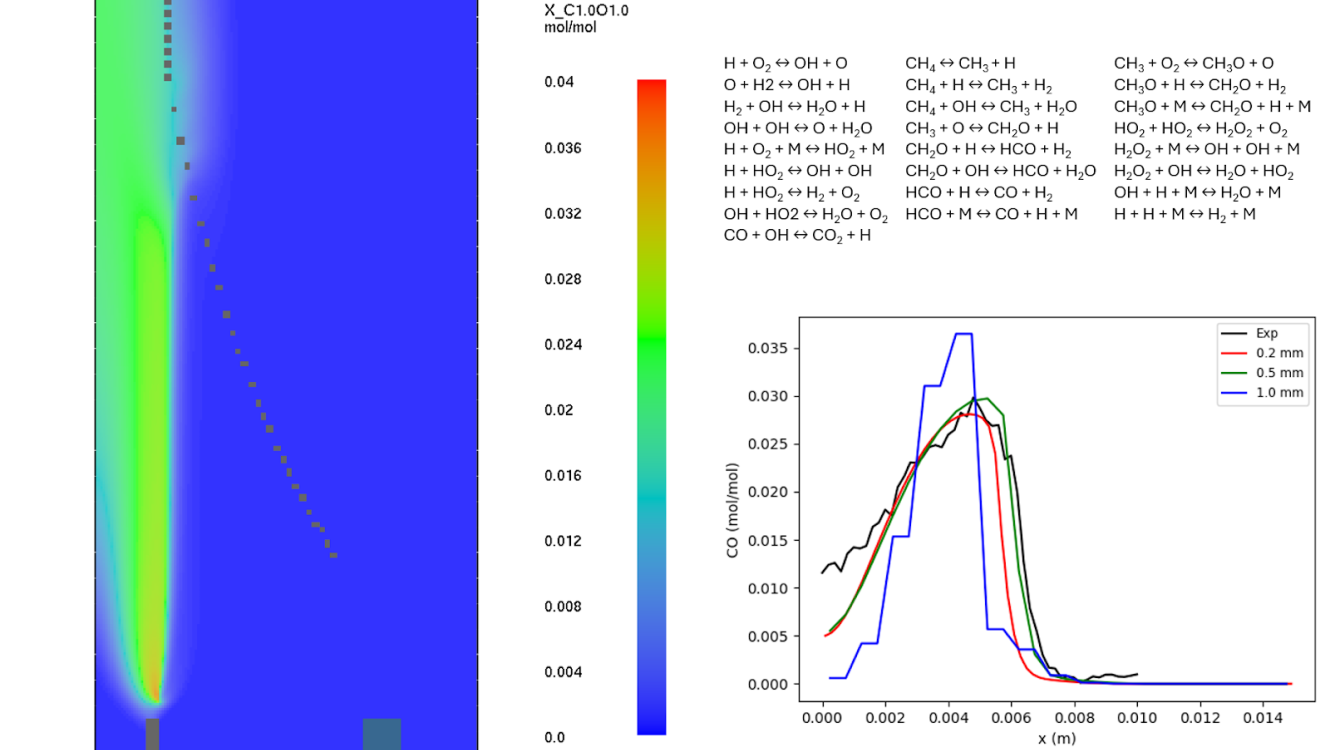Click the 0.025 y-axis tick on CO plot

768,444
